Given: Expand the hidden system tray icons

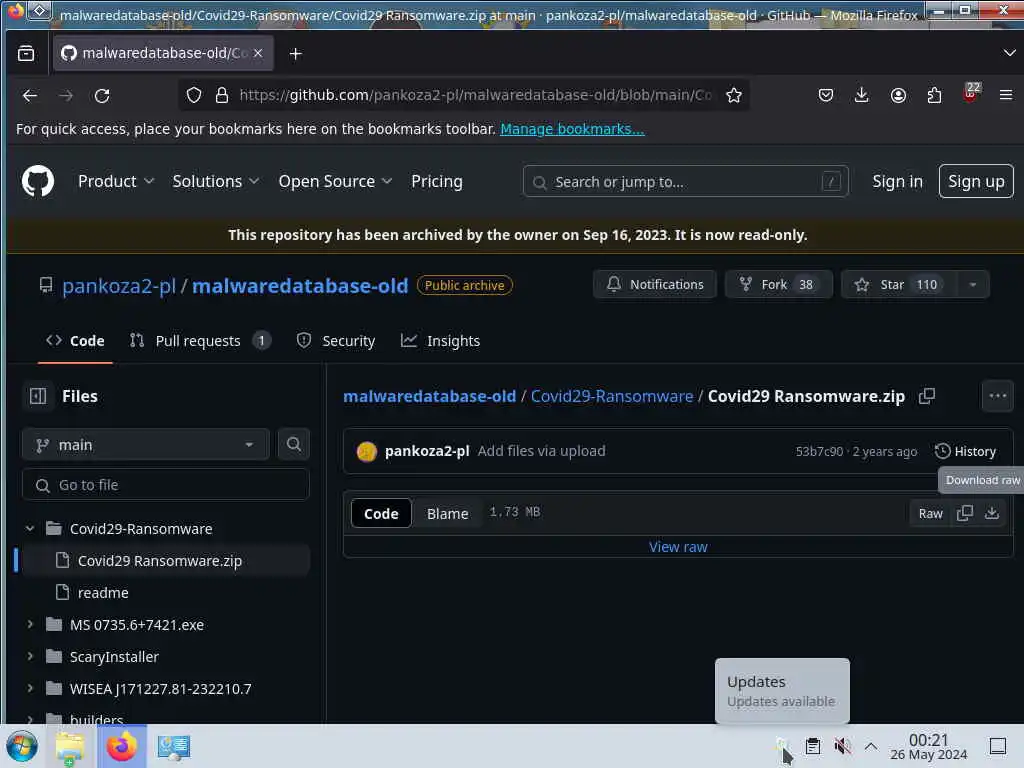Looking at the screenshot, I should click(x=871, y=746).
